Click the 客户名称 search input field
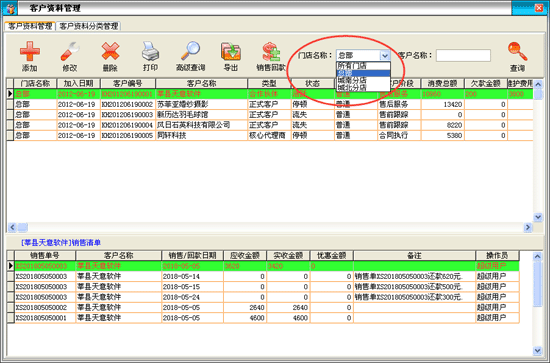 pos(463,55)
